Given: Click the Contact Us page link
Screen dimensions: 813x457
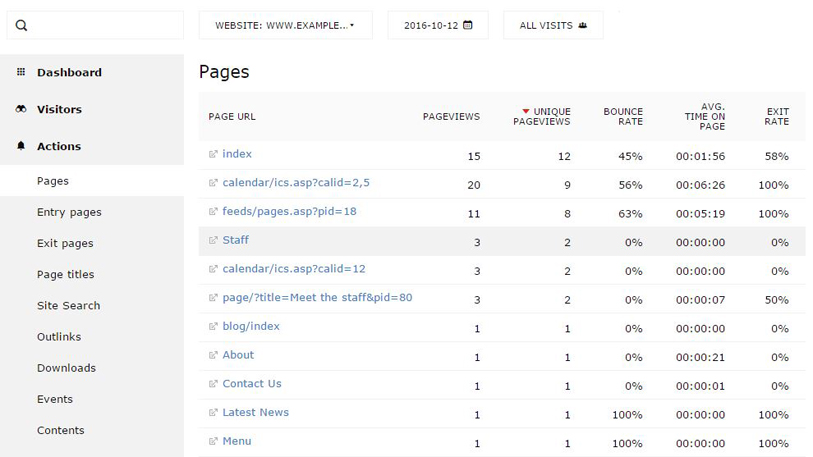Looking at the screenshot, I should click(252, 383).
